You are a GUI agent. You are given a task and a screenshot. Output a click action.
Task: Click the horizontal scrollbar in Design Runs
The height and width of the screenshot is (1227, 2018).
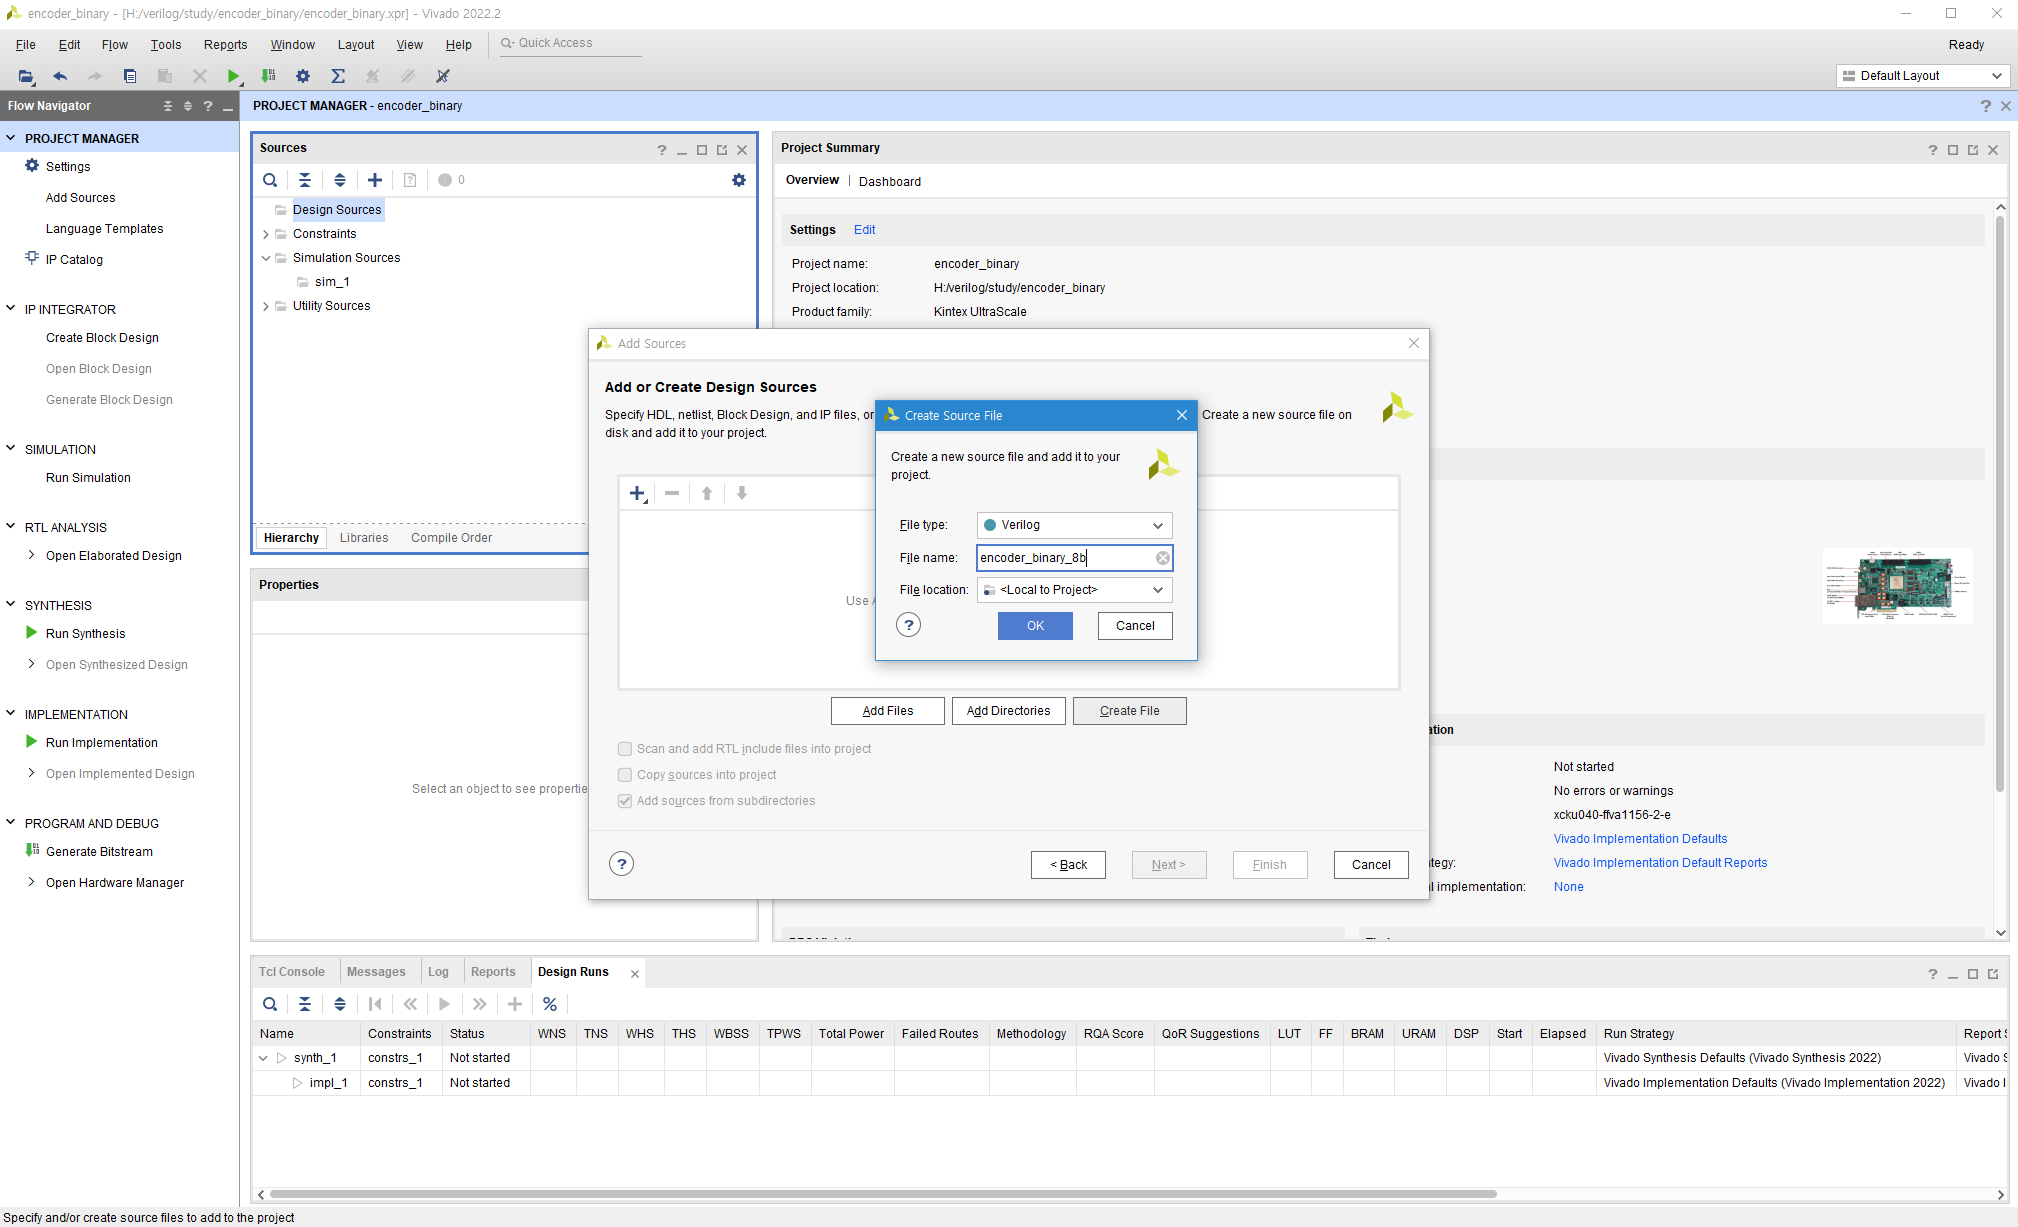pyautogui.click(x=882, y=1194)
